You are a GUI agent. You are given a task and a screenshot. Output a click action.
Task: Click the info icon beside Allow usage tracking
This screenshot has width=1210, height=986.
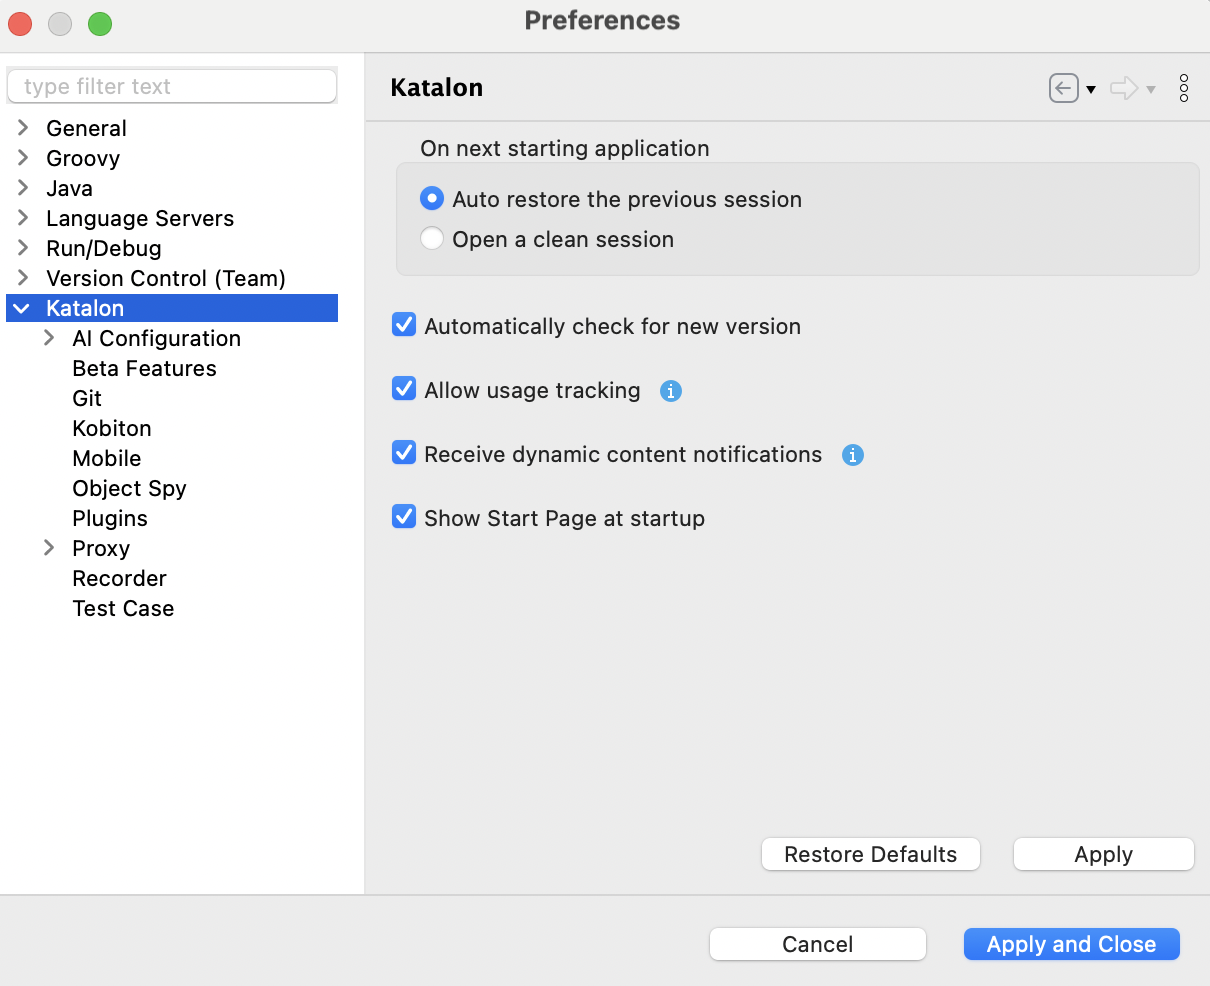coord(670,391)
